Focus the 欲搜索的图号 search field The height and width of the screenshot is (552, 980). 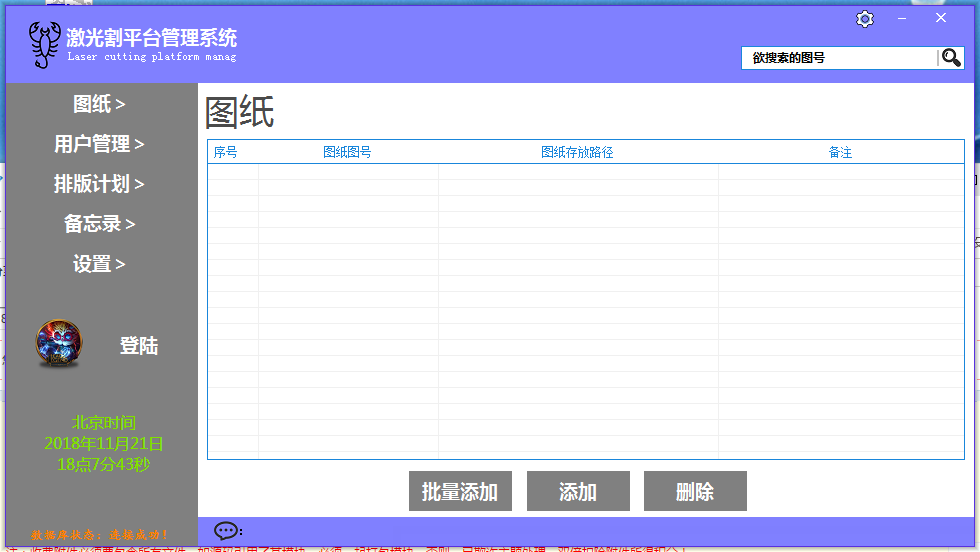tap(838, 58)
